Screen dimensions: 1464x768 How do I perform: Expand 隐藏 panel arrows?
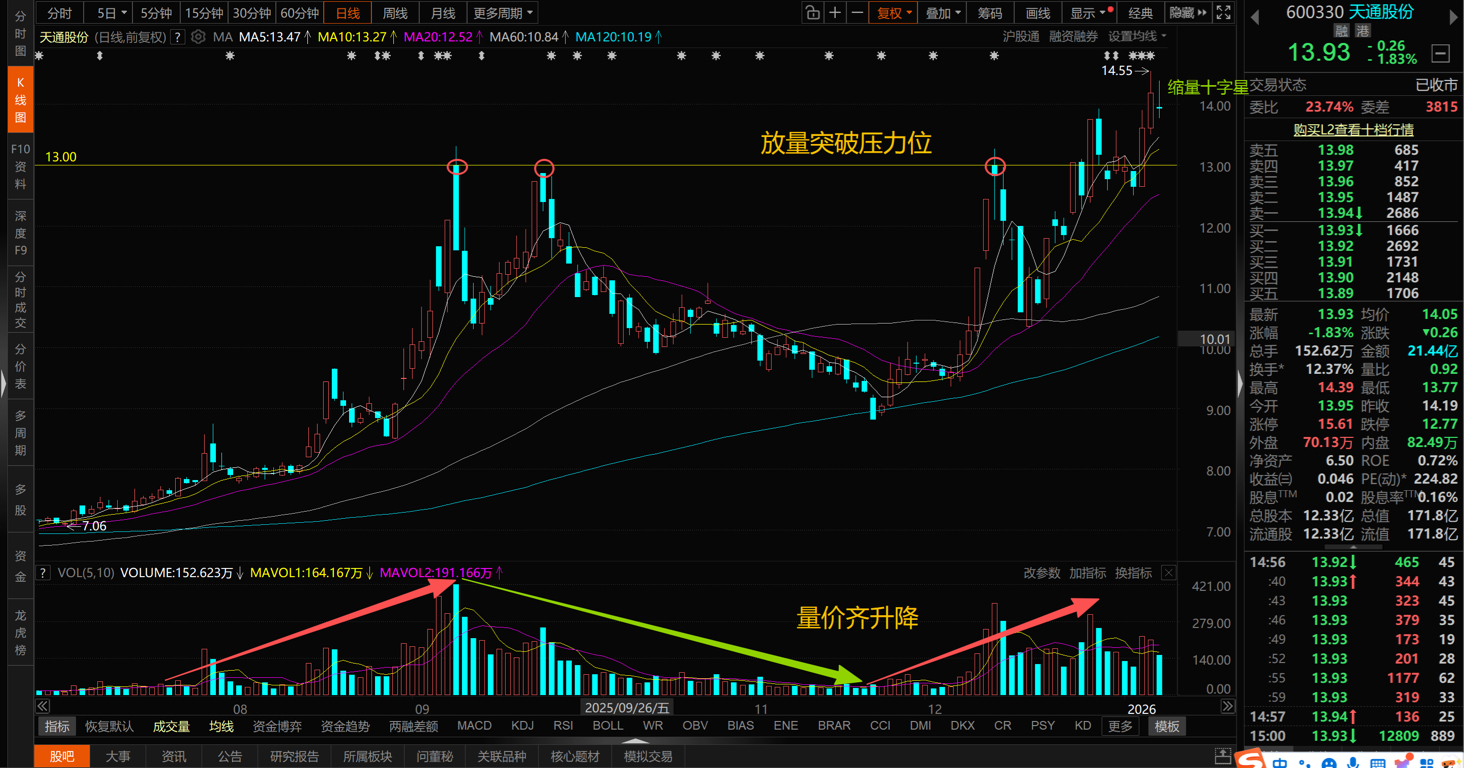[x=1188, y=13]
